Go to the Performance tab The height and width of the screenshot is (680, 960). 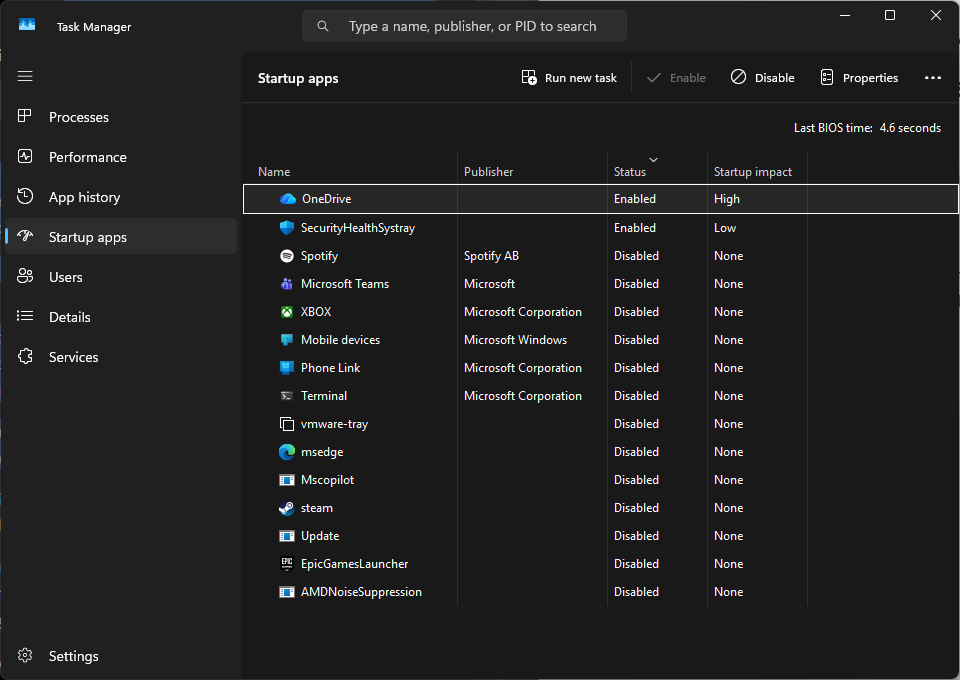click(x=121, y=157)
